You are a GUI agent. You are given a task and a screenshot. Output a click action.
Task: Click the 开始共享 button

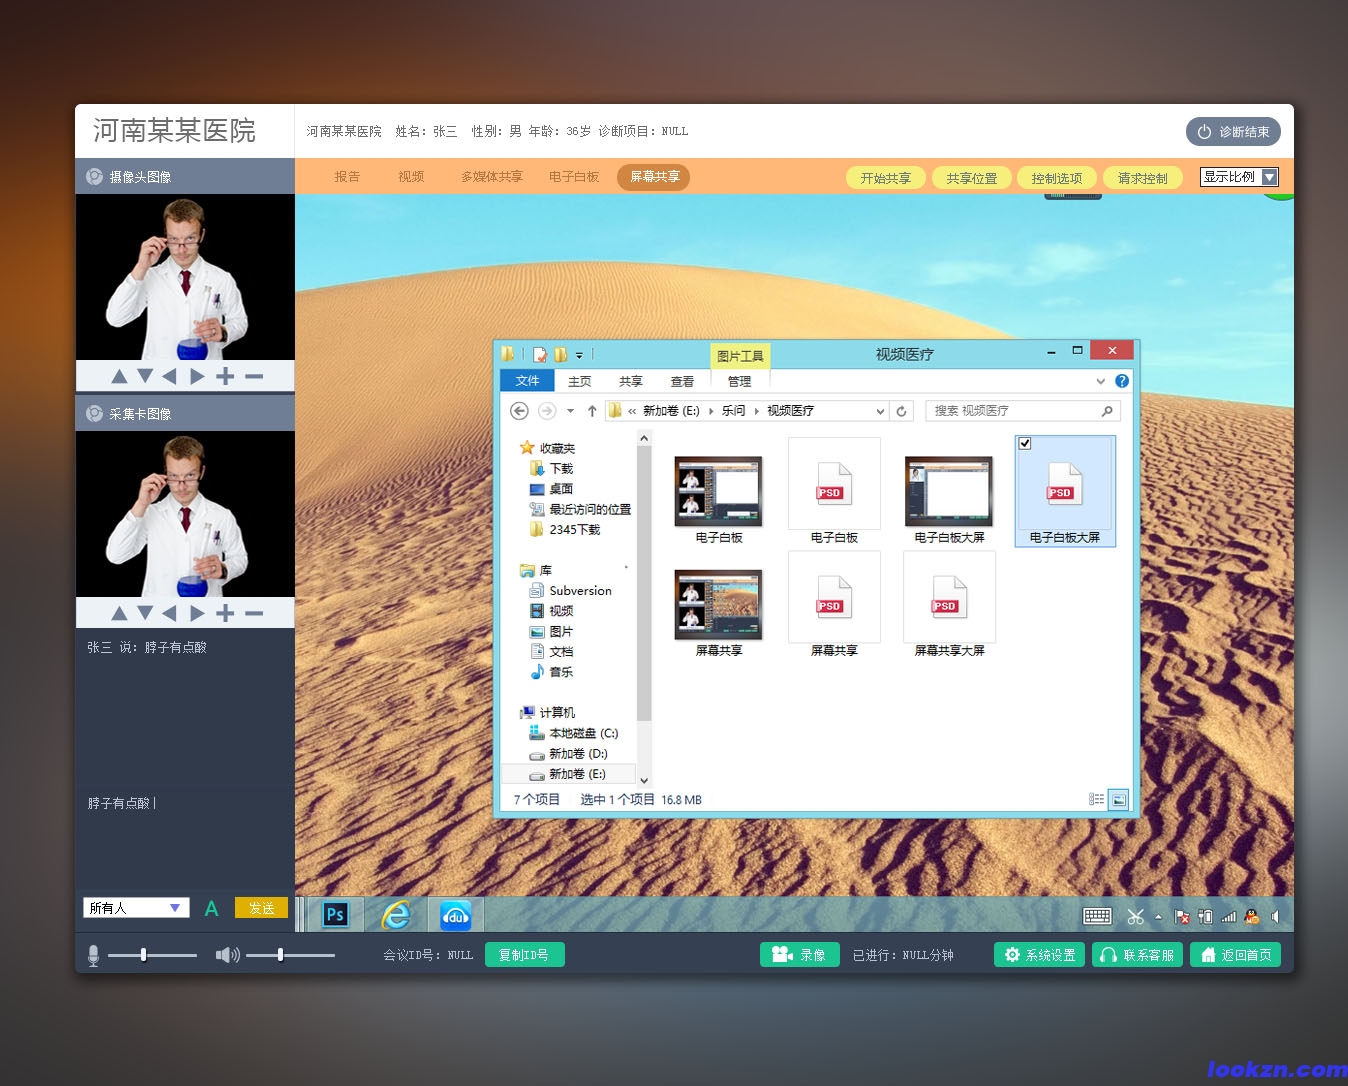pyautogui.click(x=885, y=178)
